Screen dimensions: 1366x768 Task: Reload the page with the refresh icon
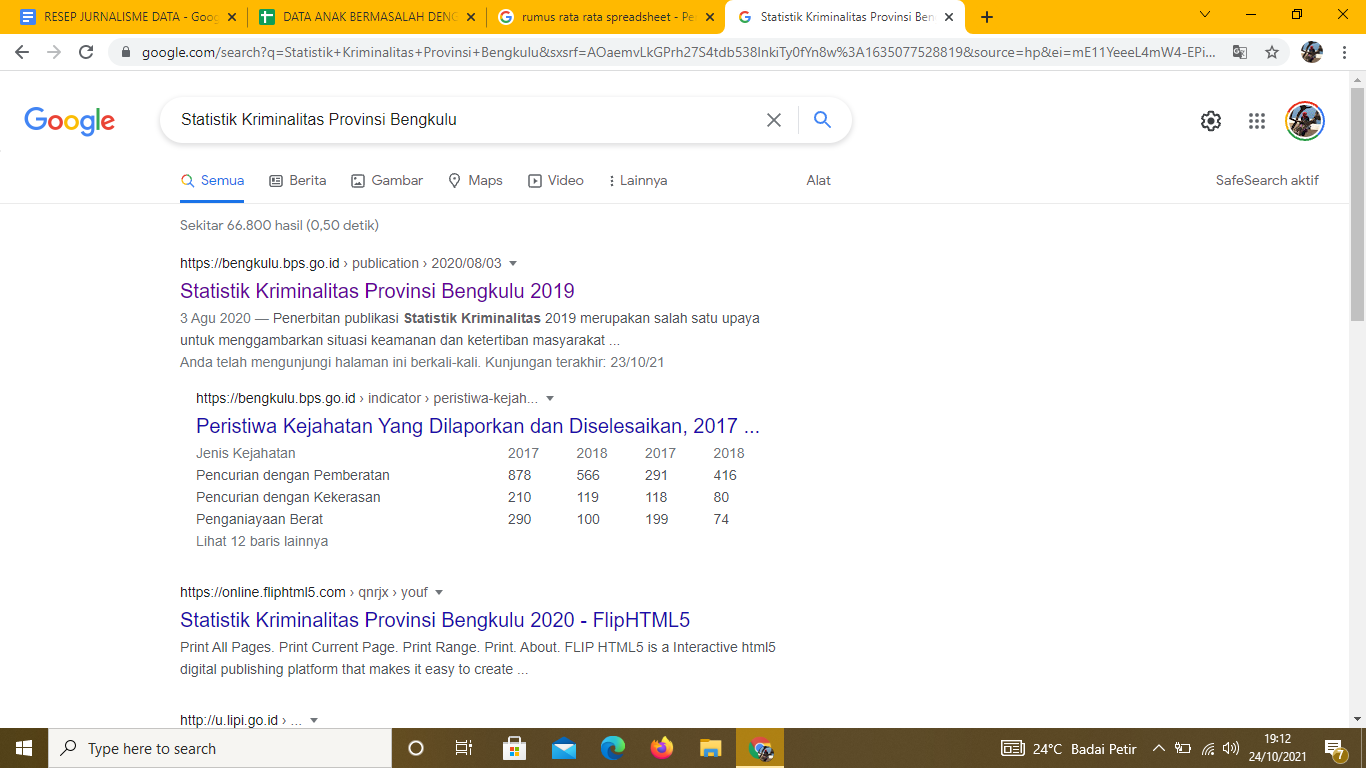click(x=86, y=53)
